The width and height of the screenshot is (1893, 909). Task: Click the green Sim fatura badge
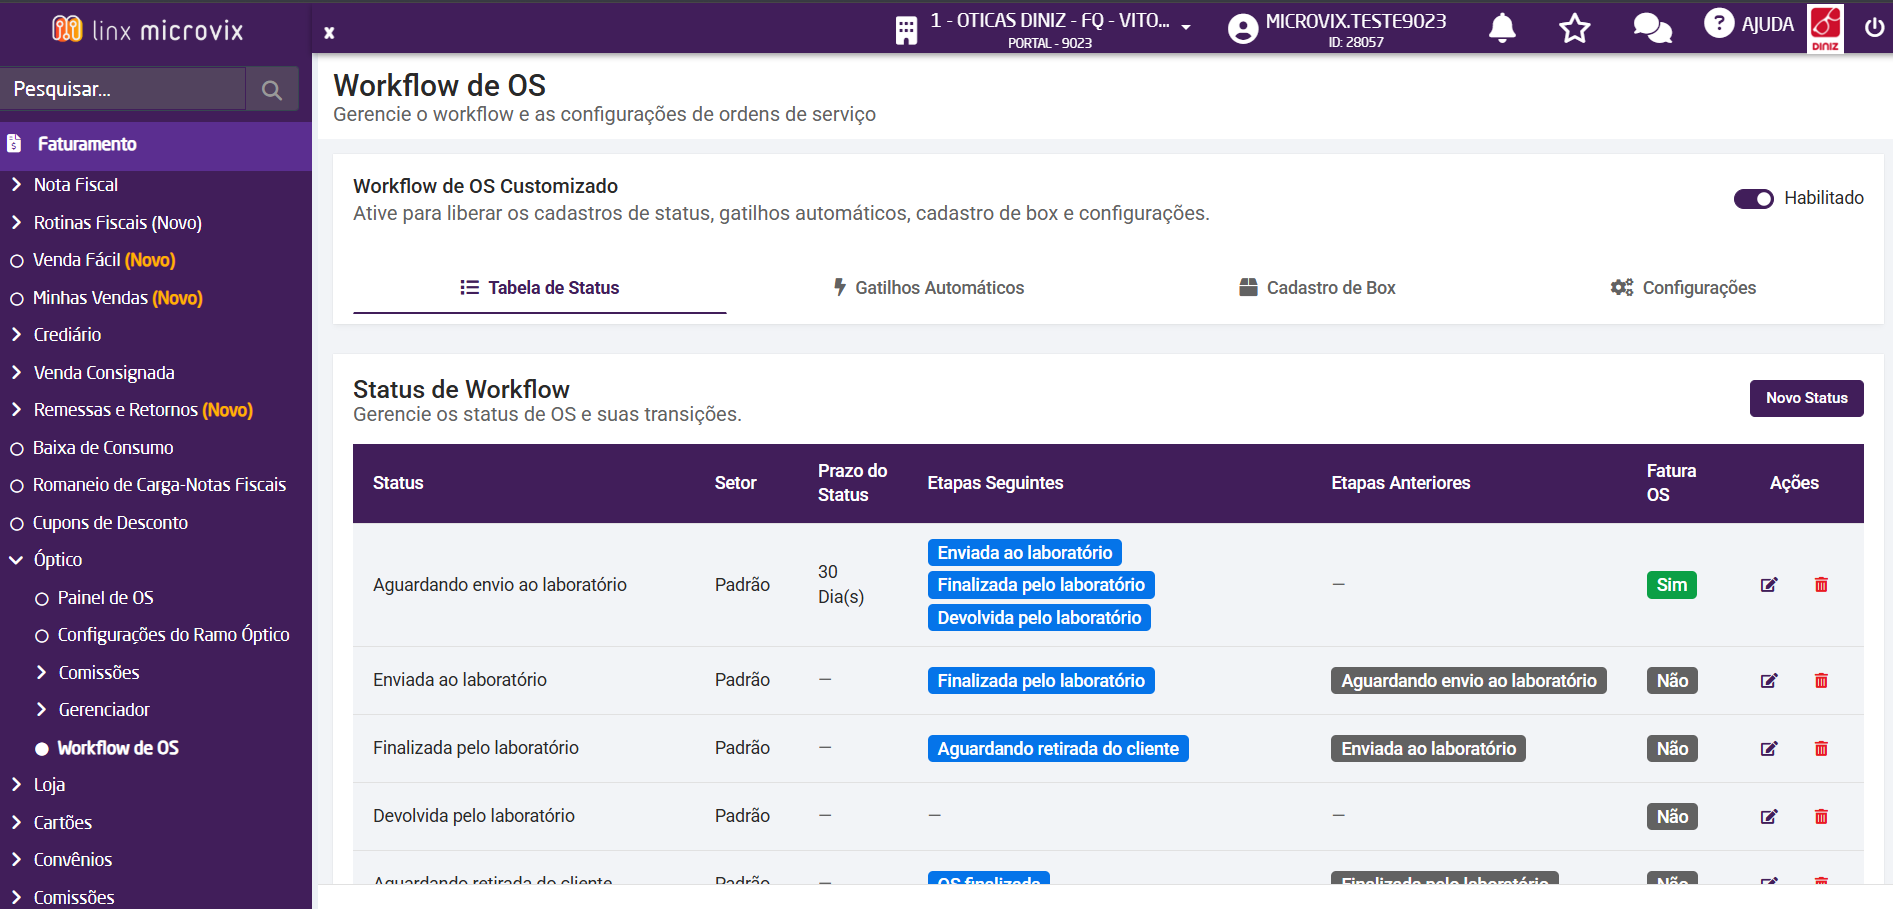coord(1672,585)
